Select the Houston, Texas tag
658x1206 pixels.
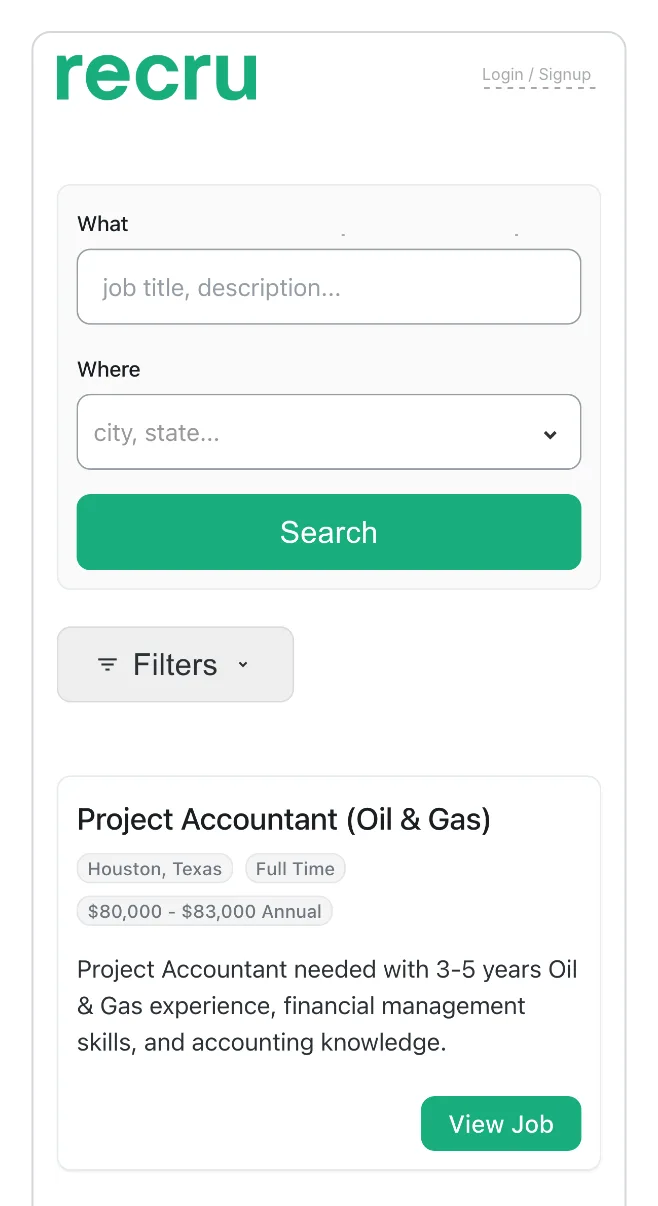click(154, 868)
